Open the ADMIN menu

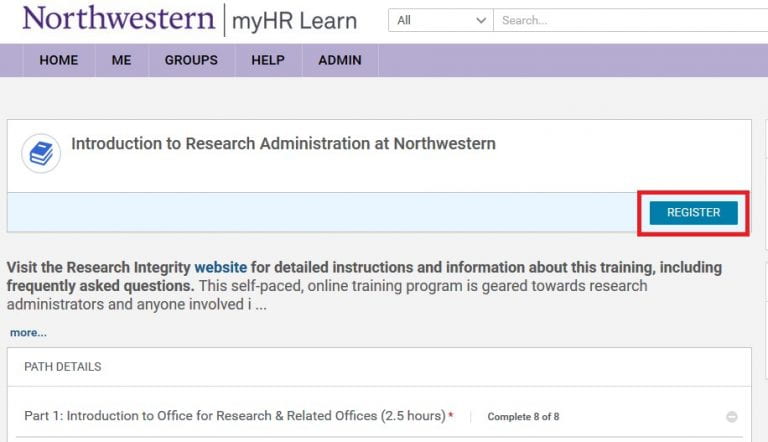click(x=340, y=60)
